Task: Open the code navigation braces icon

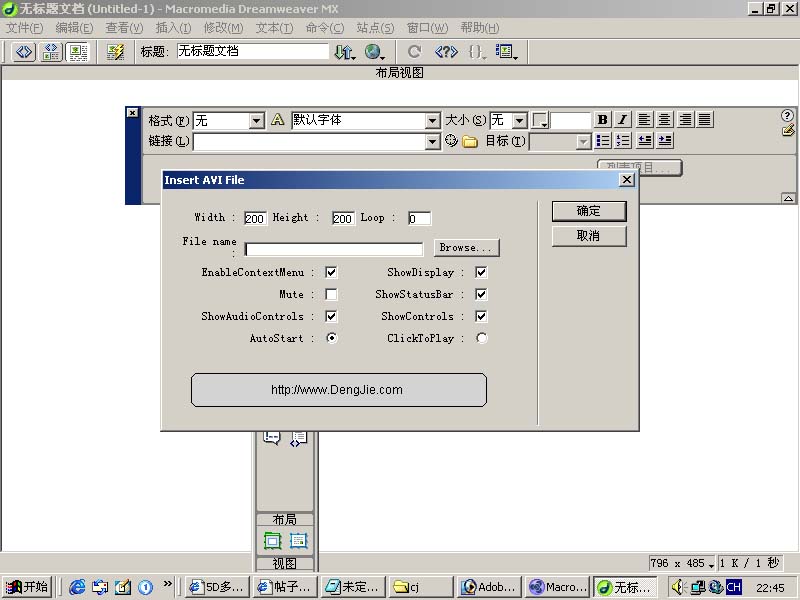Action: click(x=476, y=52)
